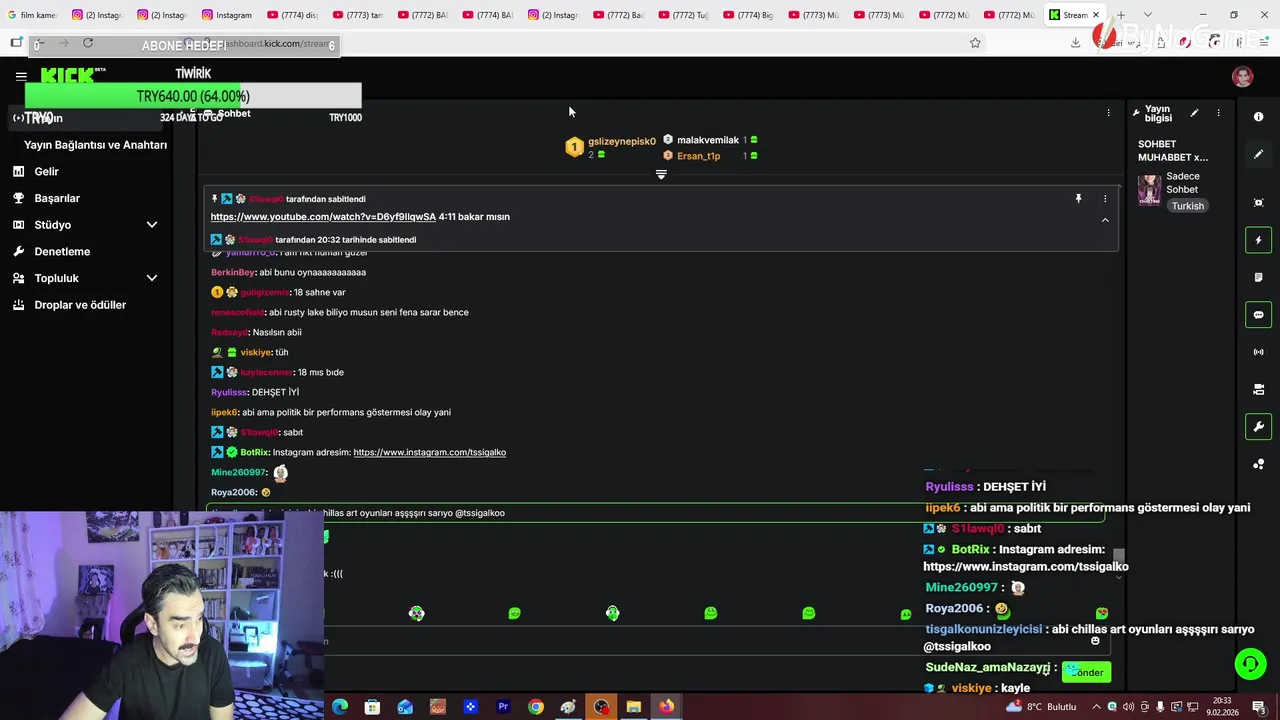Click Ersan_t1p in the leaderboard
Viewport: 1280px width, 720px height.
pyautogui.click(x=698, y=156)
